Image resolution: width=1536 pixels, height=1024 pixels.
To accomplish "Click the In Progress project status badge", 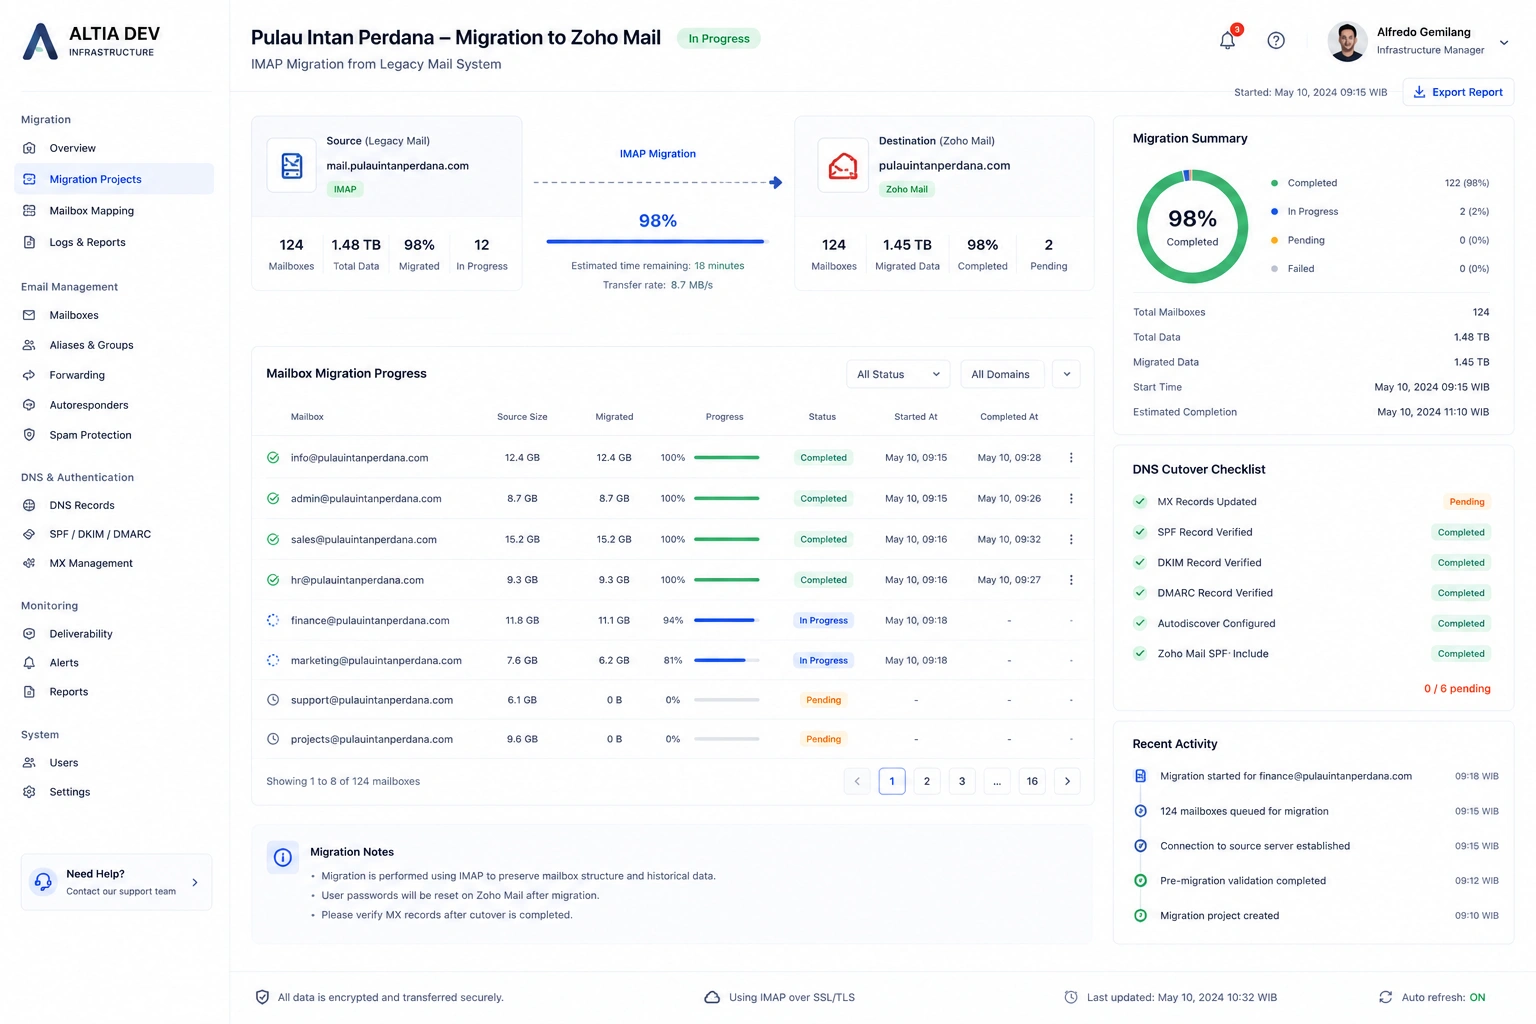I will pos(719,38).
